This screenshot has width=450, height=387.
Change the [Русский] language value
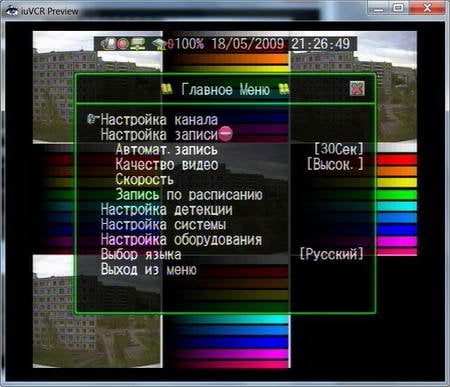click(332, 254)
